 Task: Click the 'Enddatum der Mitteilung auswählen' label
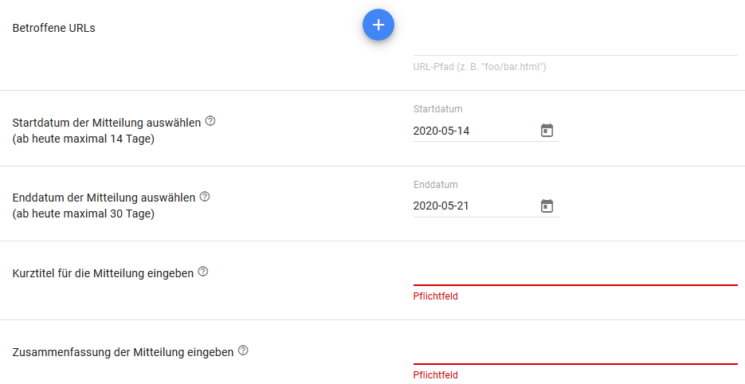pos(104,198)
